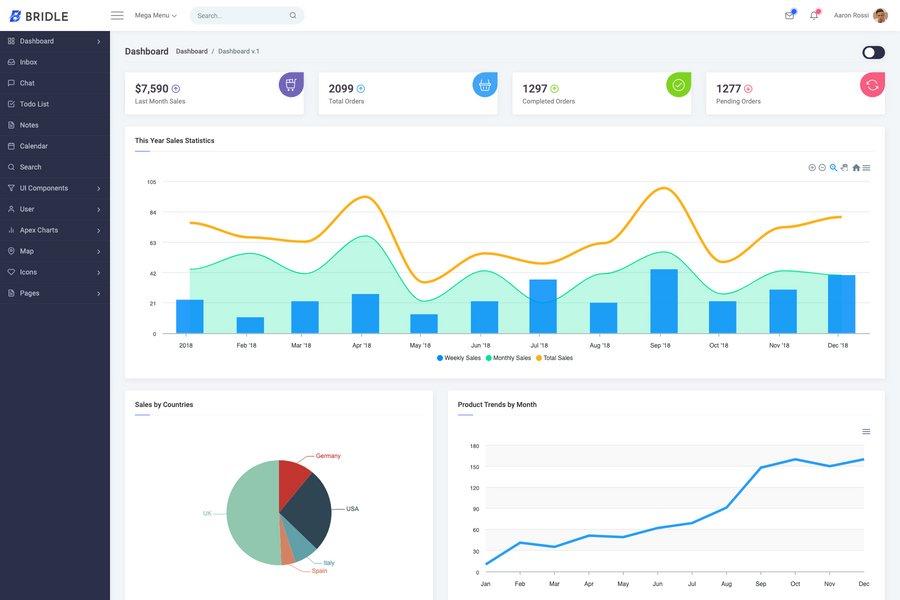The height and width of the screenshot is (600, 900).
Task: Click inside the Search input field
Action: 230,13
